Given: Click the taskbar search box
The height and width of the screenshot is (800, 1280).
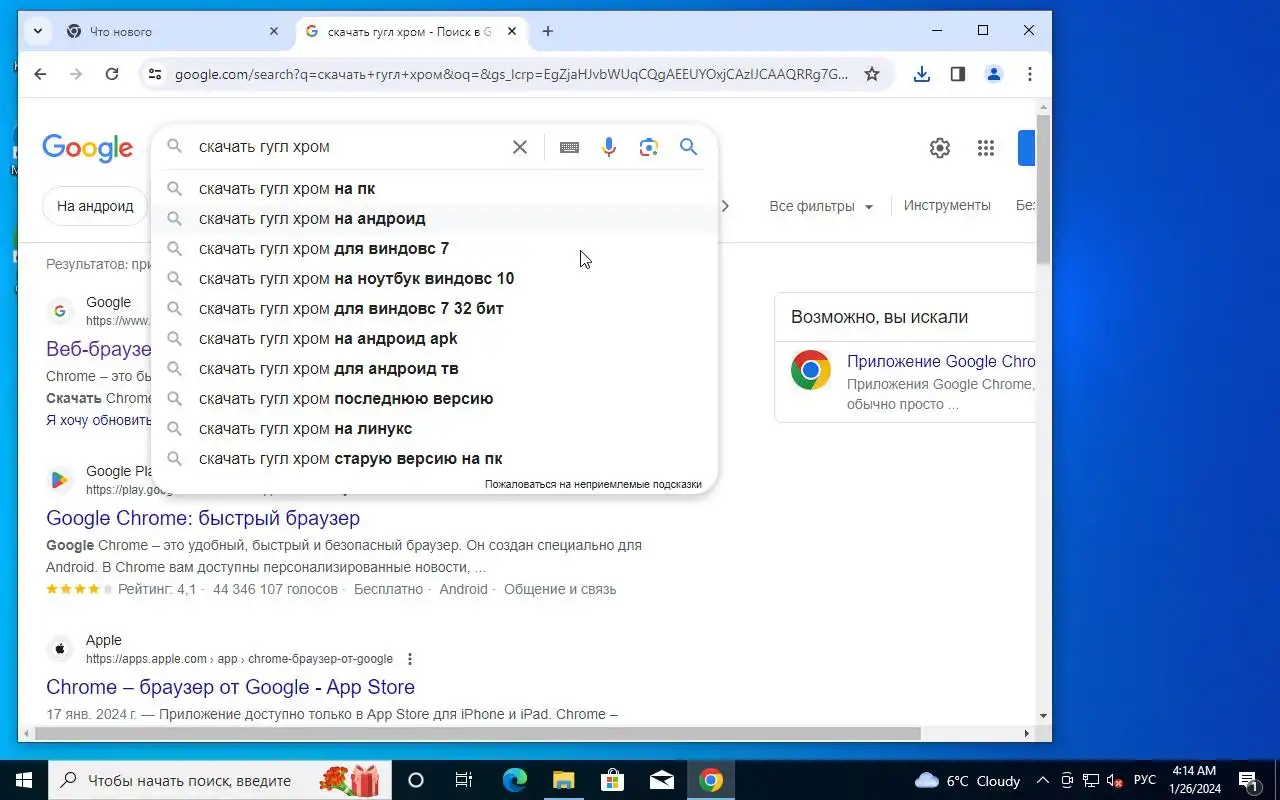Looking at the screenshot, I should point(219,780).
